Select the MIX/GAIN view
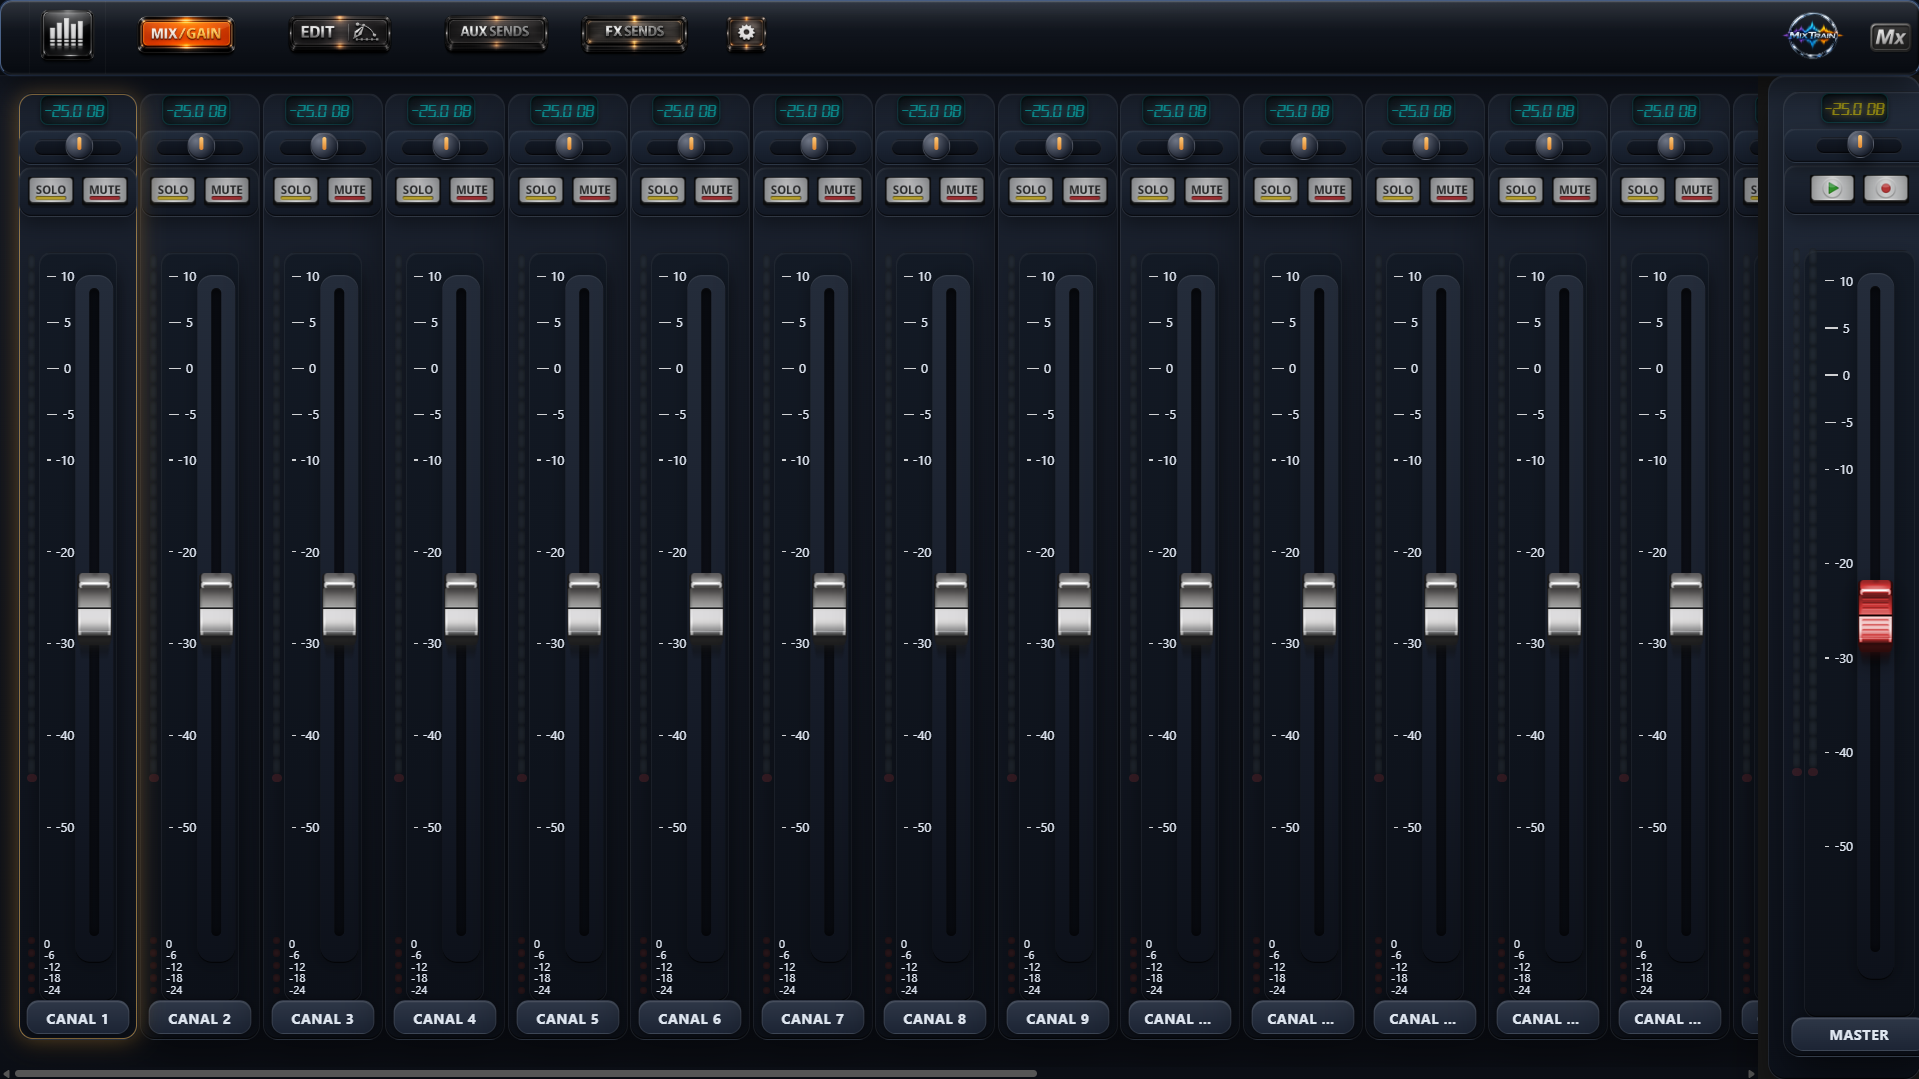Screen dimensions: 1919x1079 tap(185, 32)
